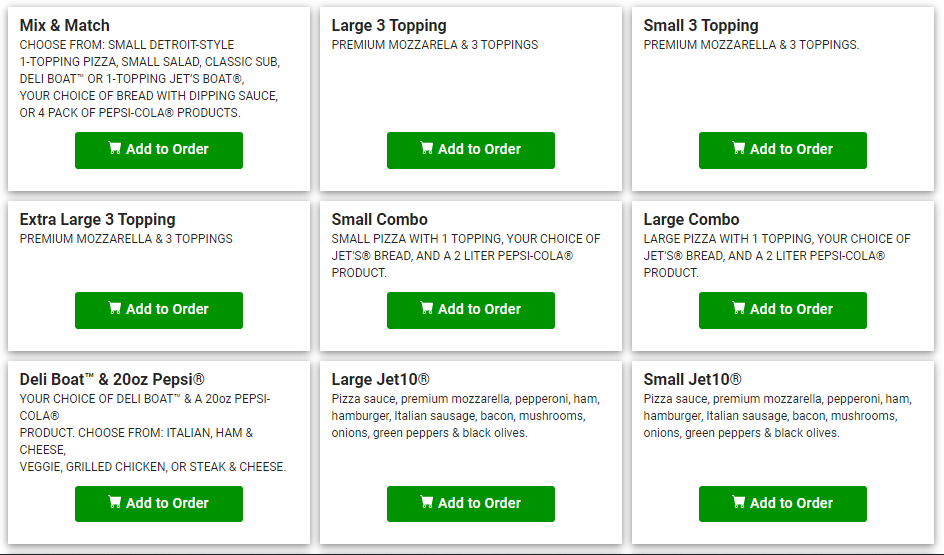Click the cart icon under Small 3 Topping

click(739, 148)
